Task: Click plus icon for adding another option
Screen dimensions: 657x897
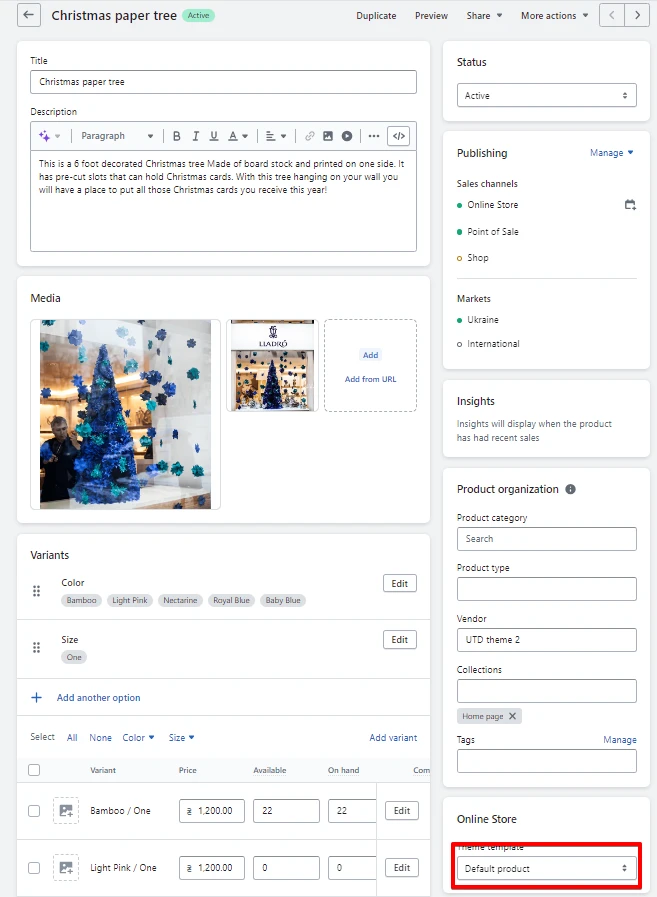Action: 37,697
